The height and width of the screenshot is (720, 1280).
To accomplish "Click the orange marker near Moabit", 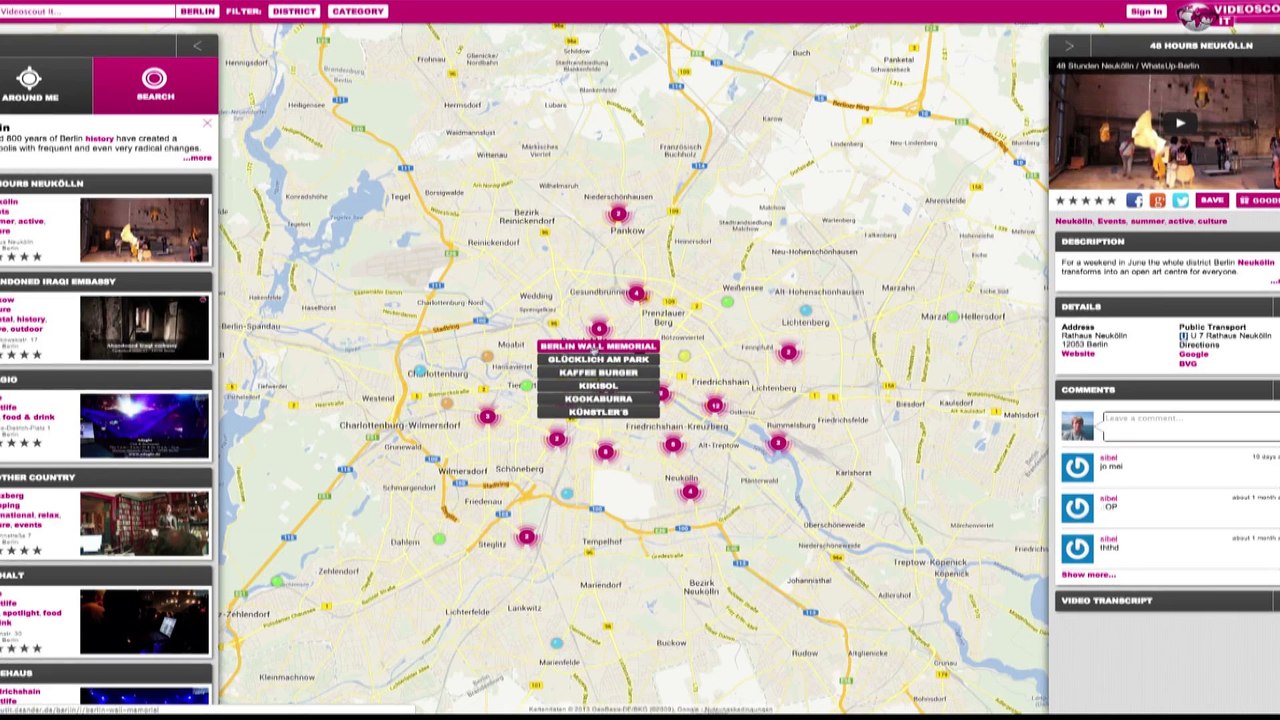I will (488, 355).
